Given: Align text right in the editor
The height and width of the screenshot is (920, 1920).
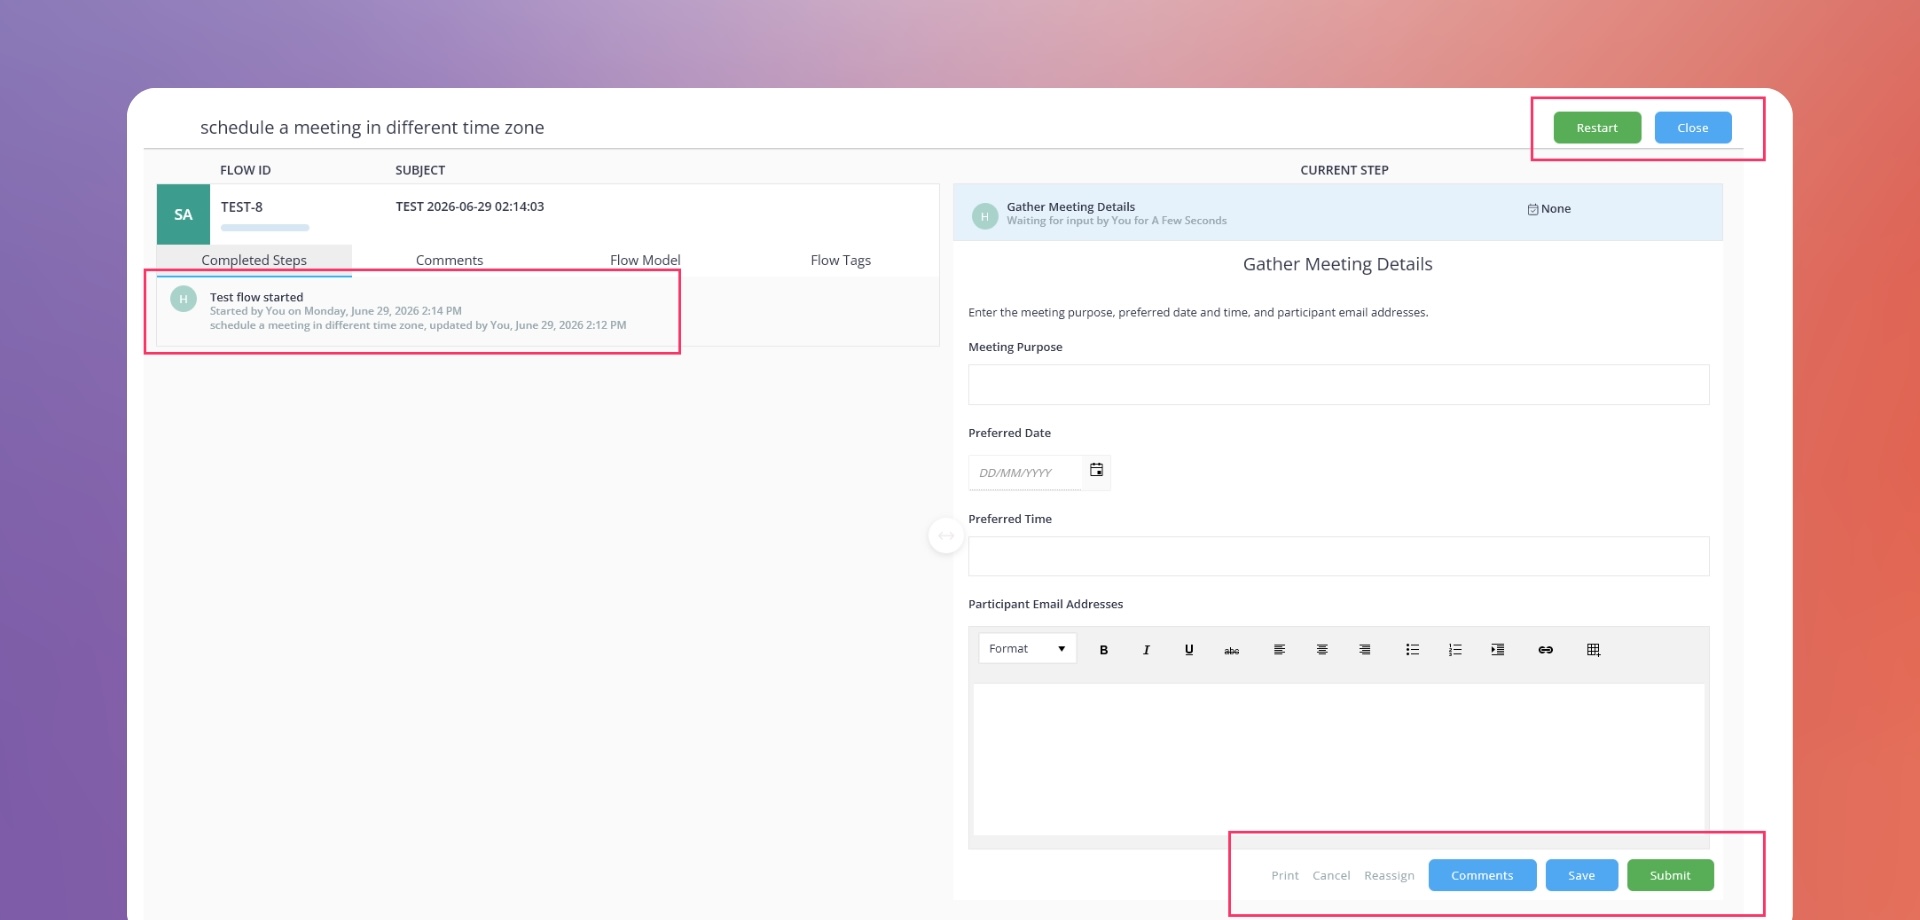Looking at the screenshot, I should pyautogui.click(x=1365, y=650).
